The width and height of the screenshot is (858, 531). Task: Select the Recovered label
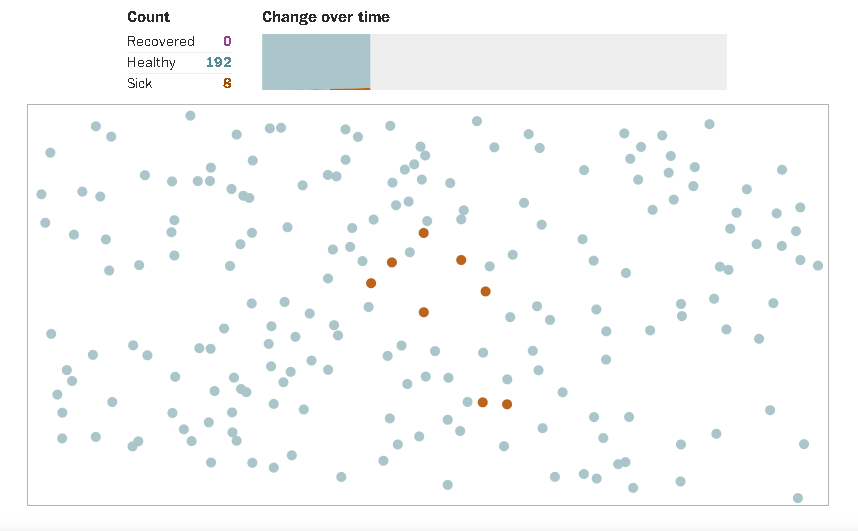pyautogui.click(x=160, y=41)
